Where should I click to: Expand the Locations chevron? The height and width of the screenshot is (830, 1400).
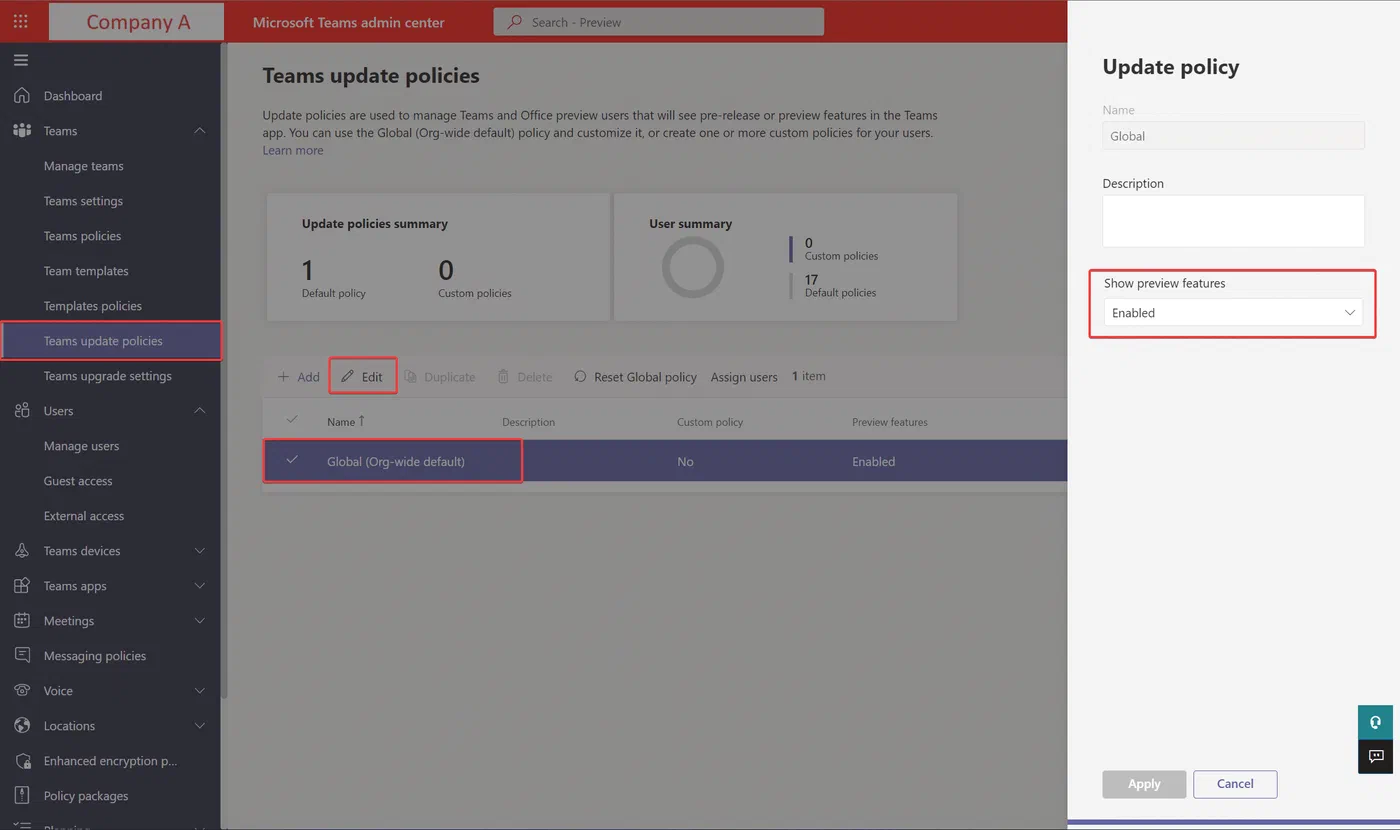click(199, 726)
